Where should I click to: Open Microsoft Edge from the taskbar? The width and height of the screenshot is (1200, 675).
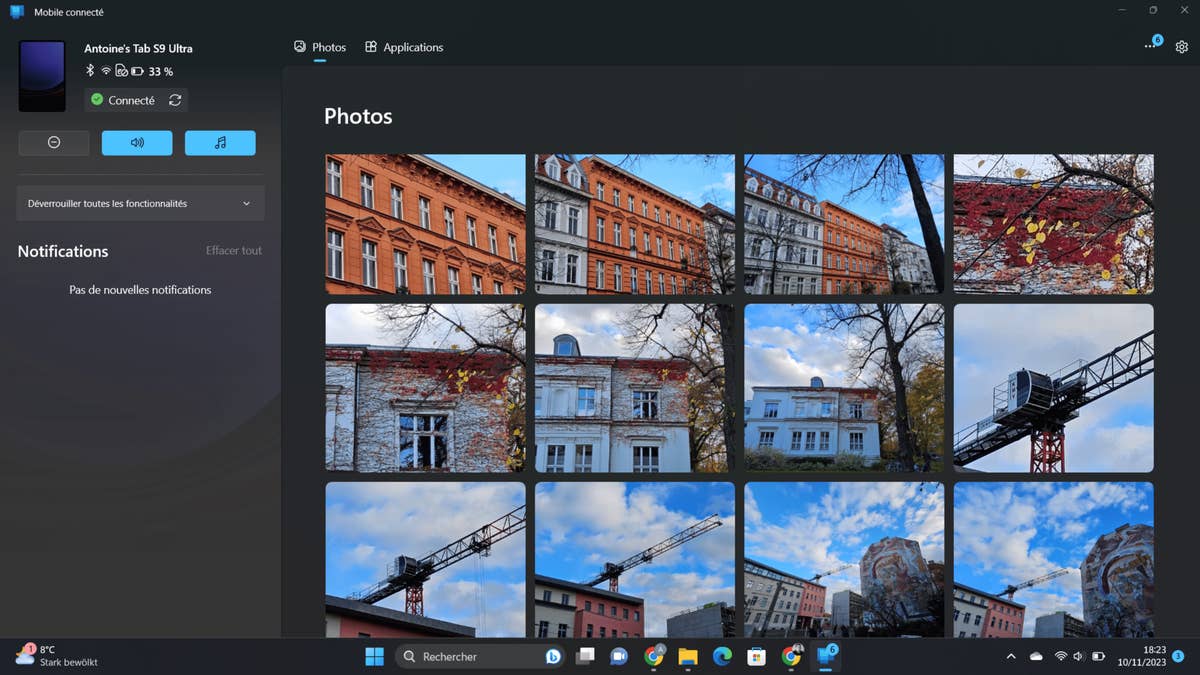pos(722,657)
